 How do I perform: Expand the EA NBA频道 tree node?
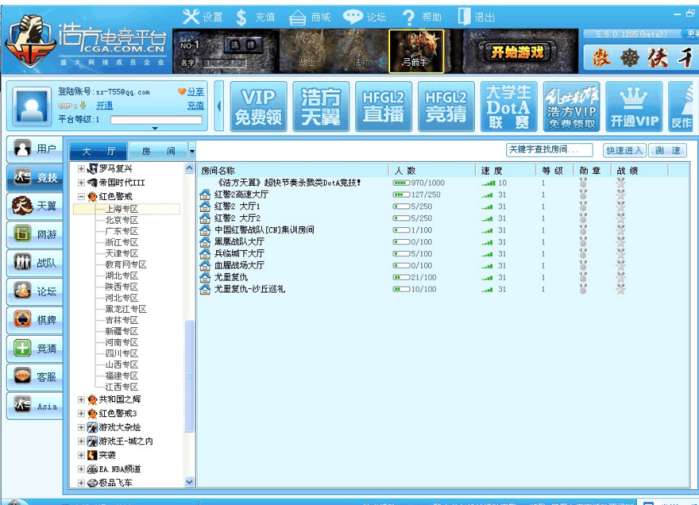(81, 469)
